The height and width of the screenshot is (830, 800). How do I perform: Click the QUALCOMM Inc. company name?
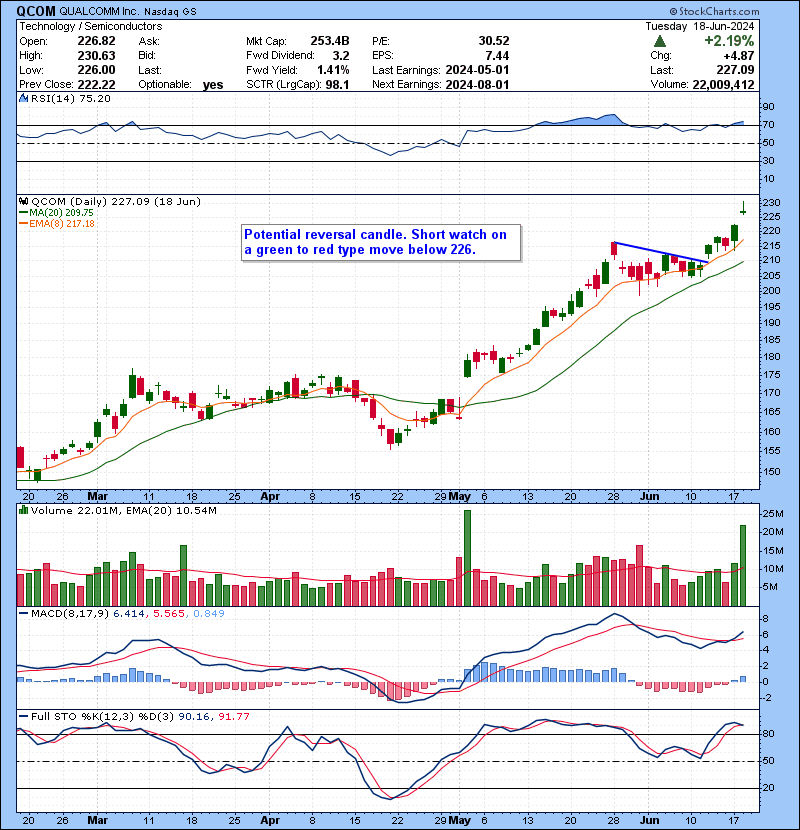click(98, 11)
